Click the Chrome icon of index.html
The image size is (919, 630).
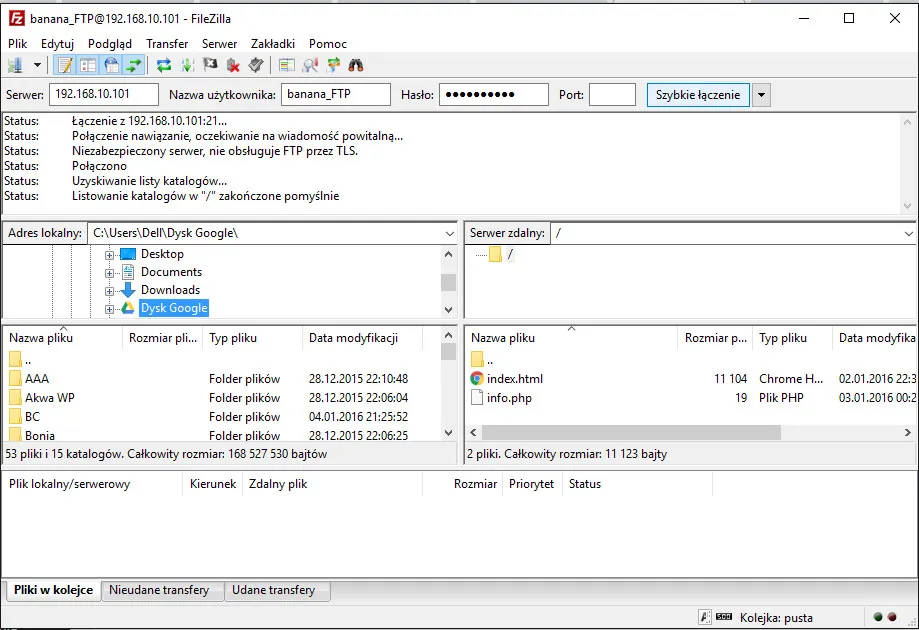click(477, 379)
